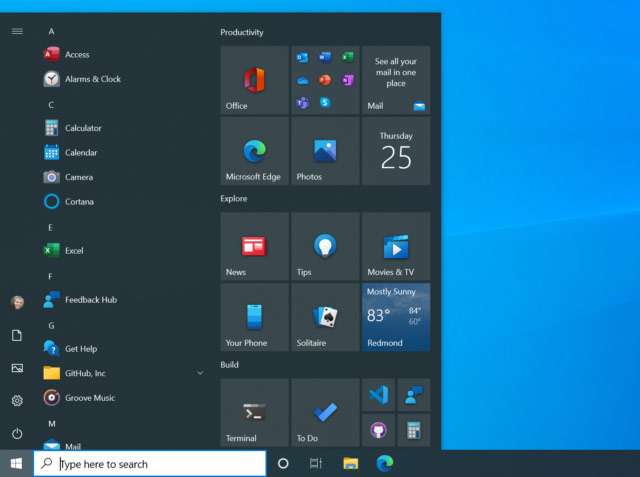Click the taskbar search box
Image resolution: width=640 pixels, height=477 pixels.
(150, 464)
